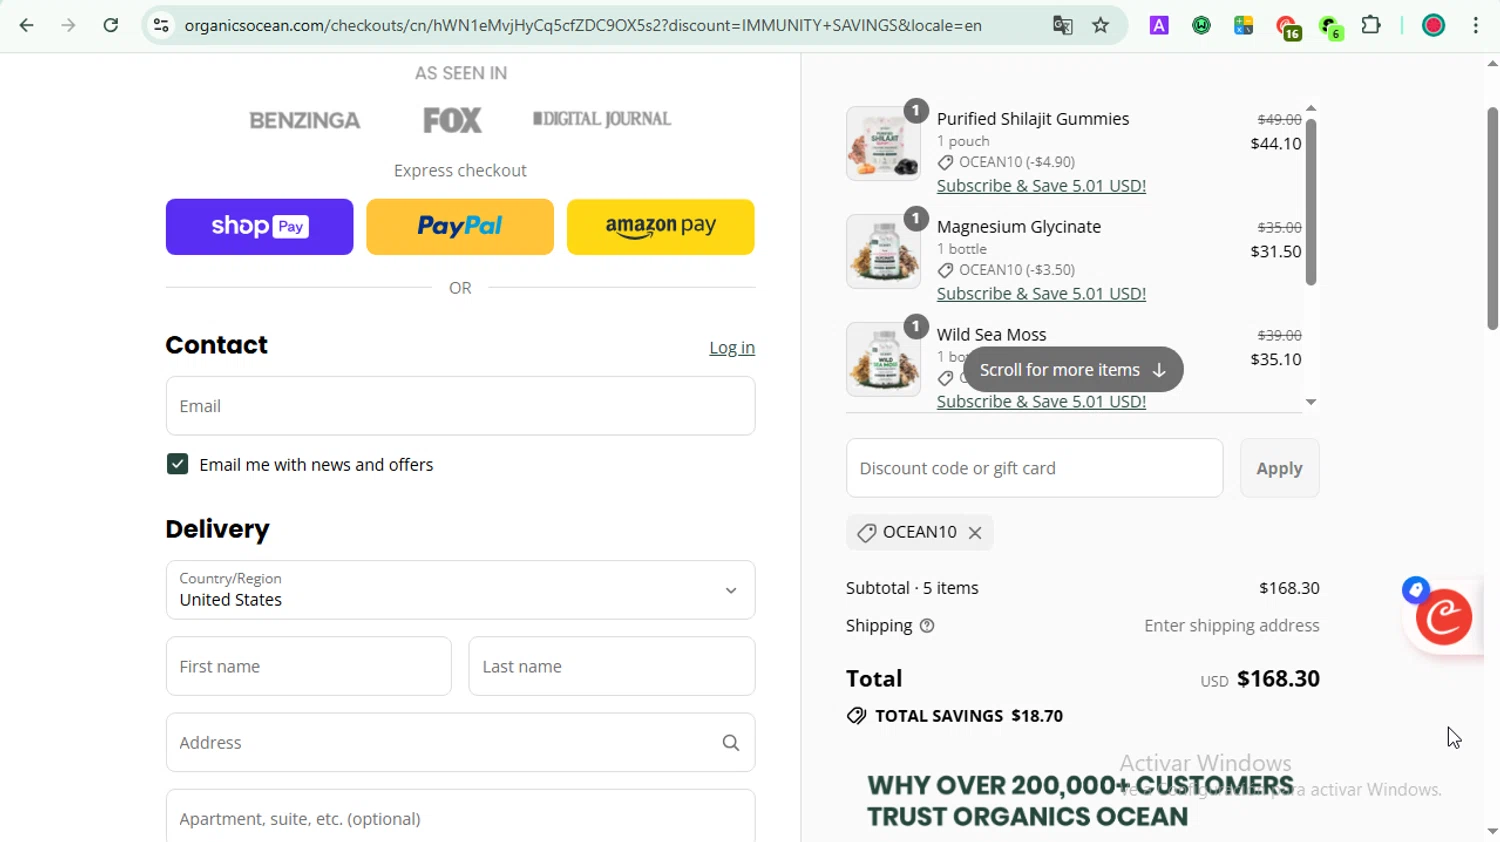Click Scroll for more items pill
Screen dimensions: 1500x842
click(1073, 370)
